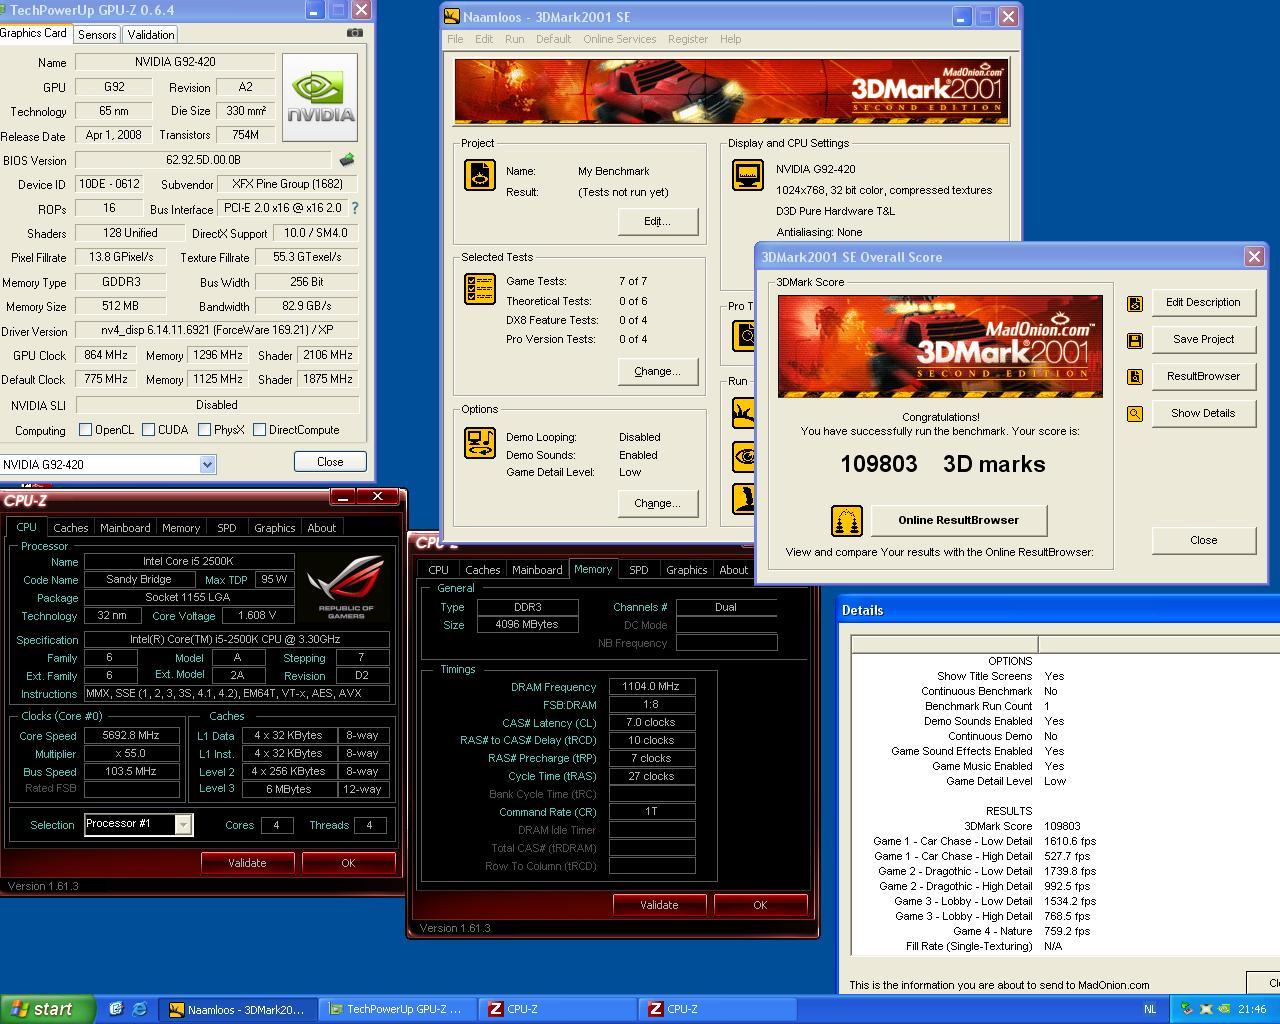
Task: Click the ResultBrowser button
Action: point(1203,376)
